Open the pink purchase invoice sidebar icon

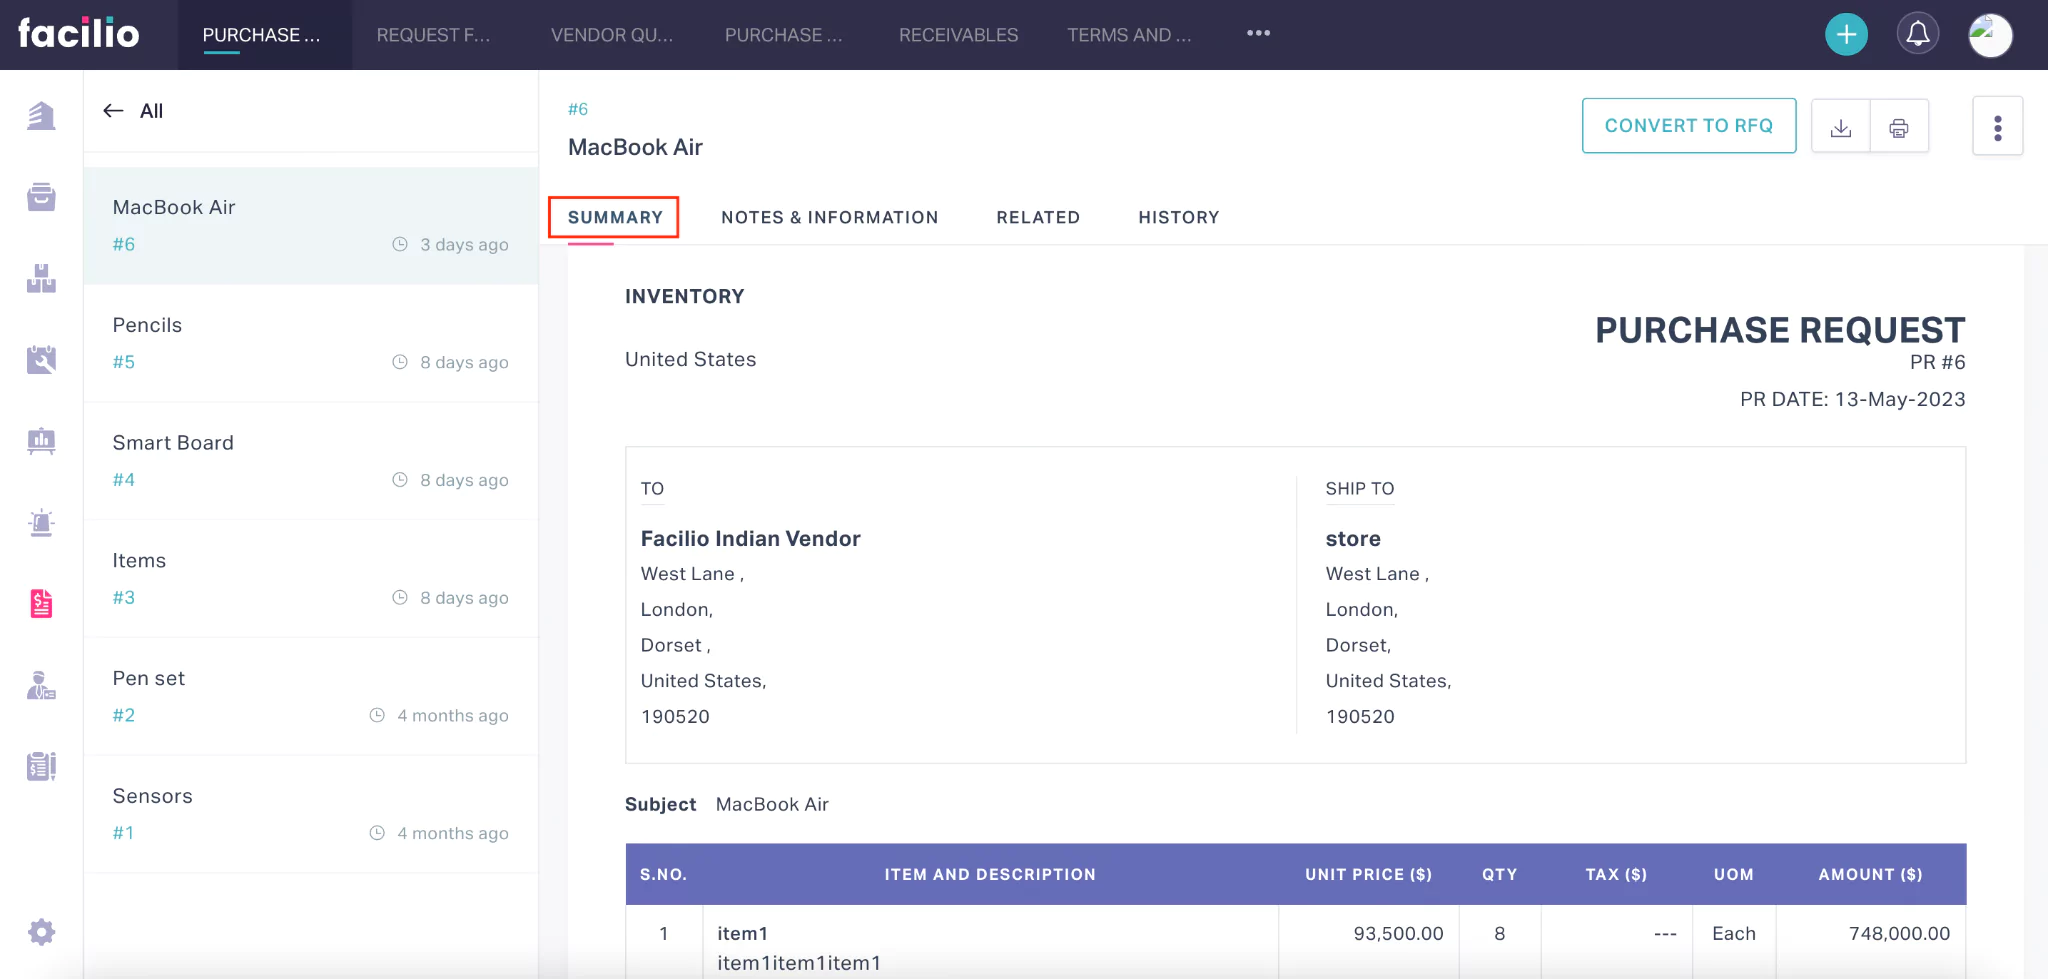[x=41, y=604]
